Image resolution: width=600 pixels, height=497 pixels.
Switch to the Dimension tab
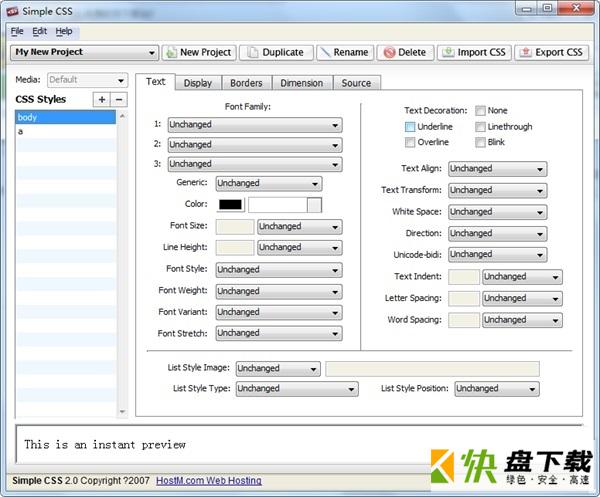click(302, 83)
